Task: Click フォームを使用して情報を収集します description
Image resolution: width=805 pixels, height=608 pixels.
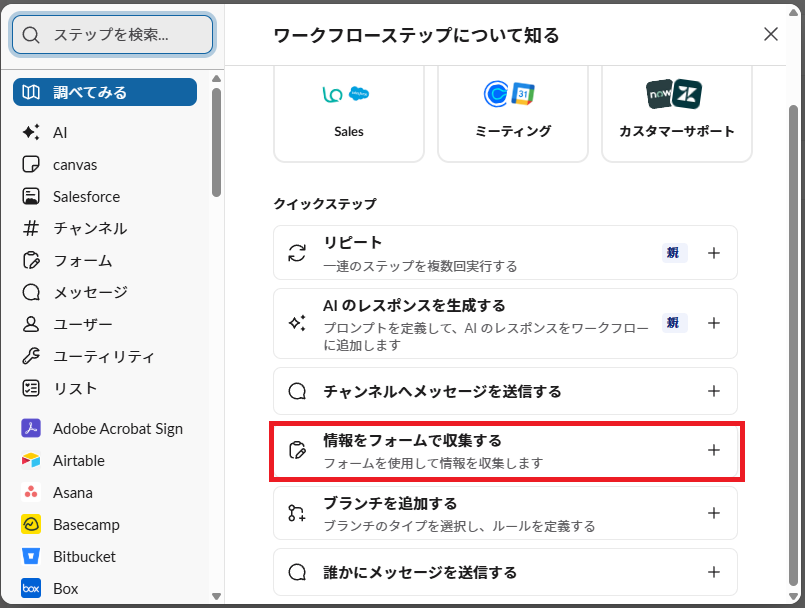Action: point(433,463)
